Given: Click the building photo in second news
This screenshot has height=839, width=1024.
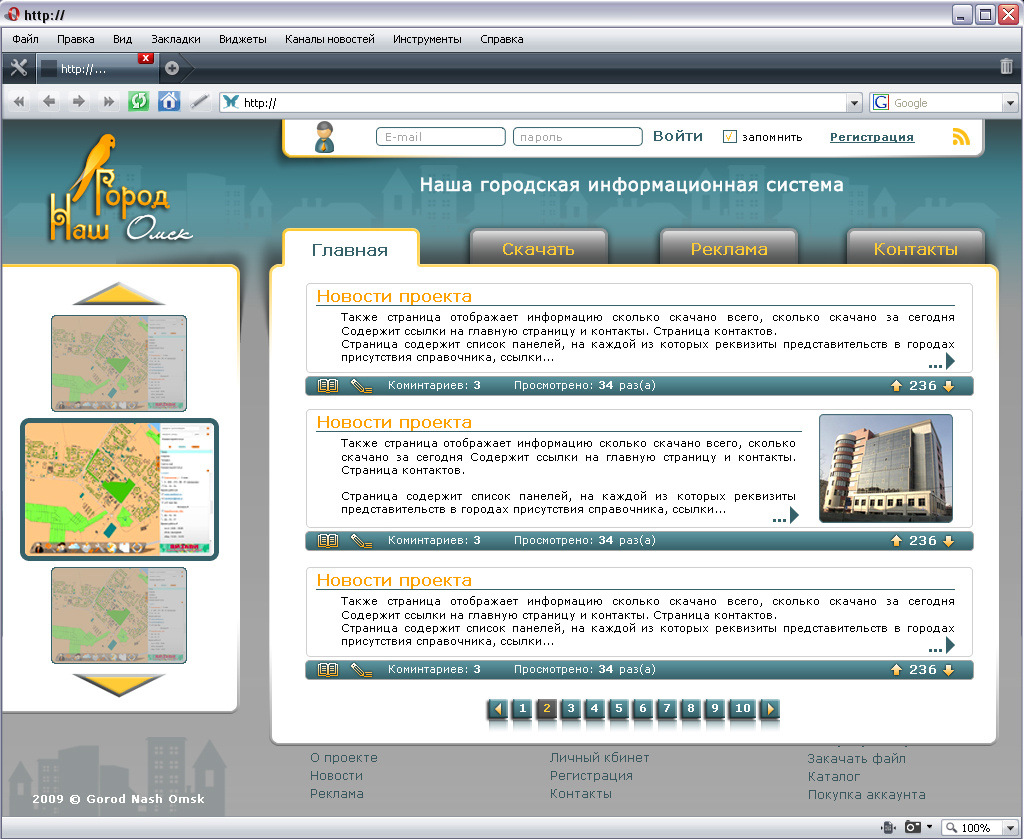Looking at the screenshot, I should pyautogui.click(x=886, y=468).
